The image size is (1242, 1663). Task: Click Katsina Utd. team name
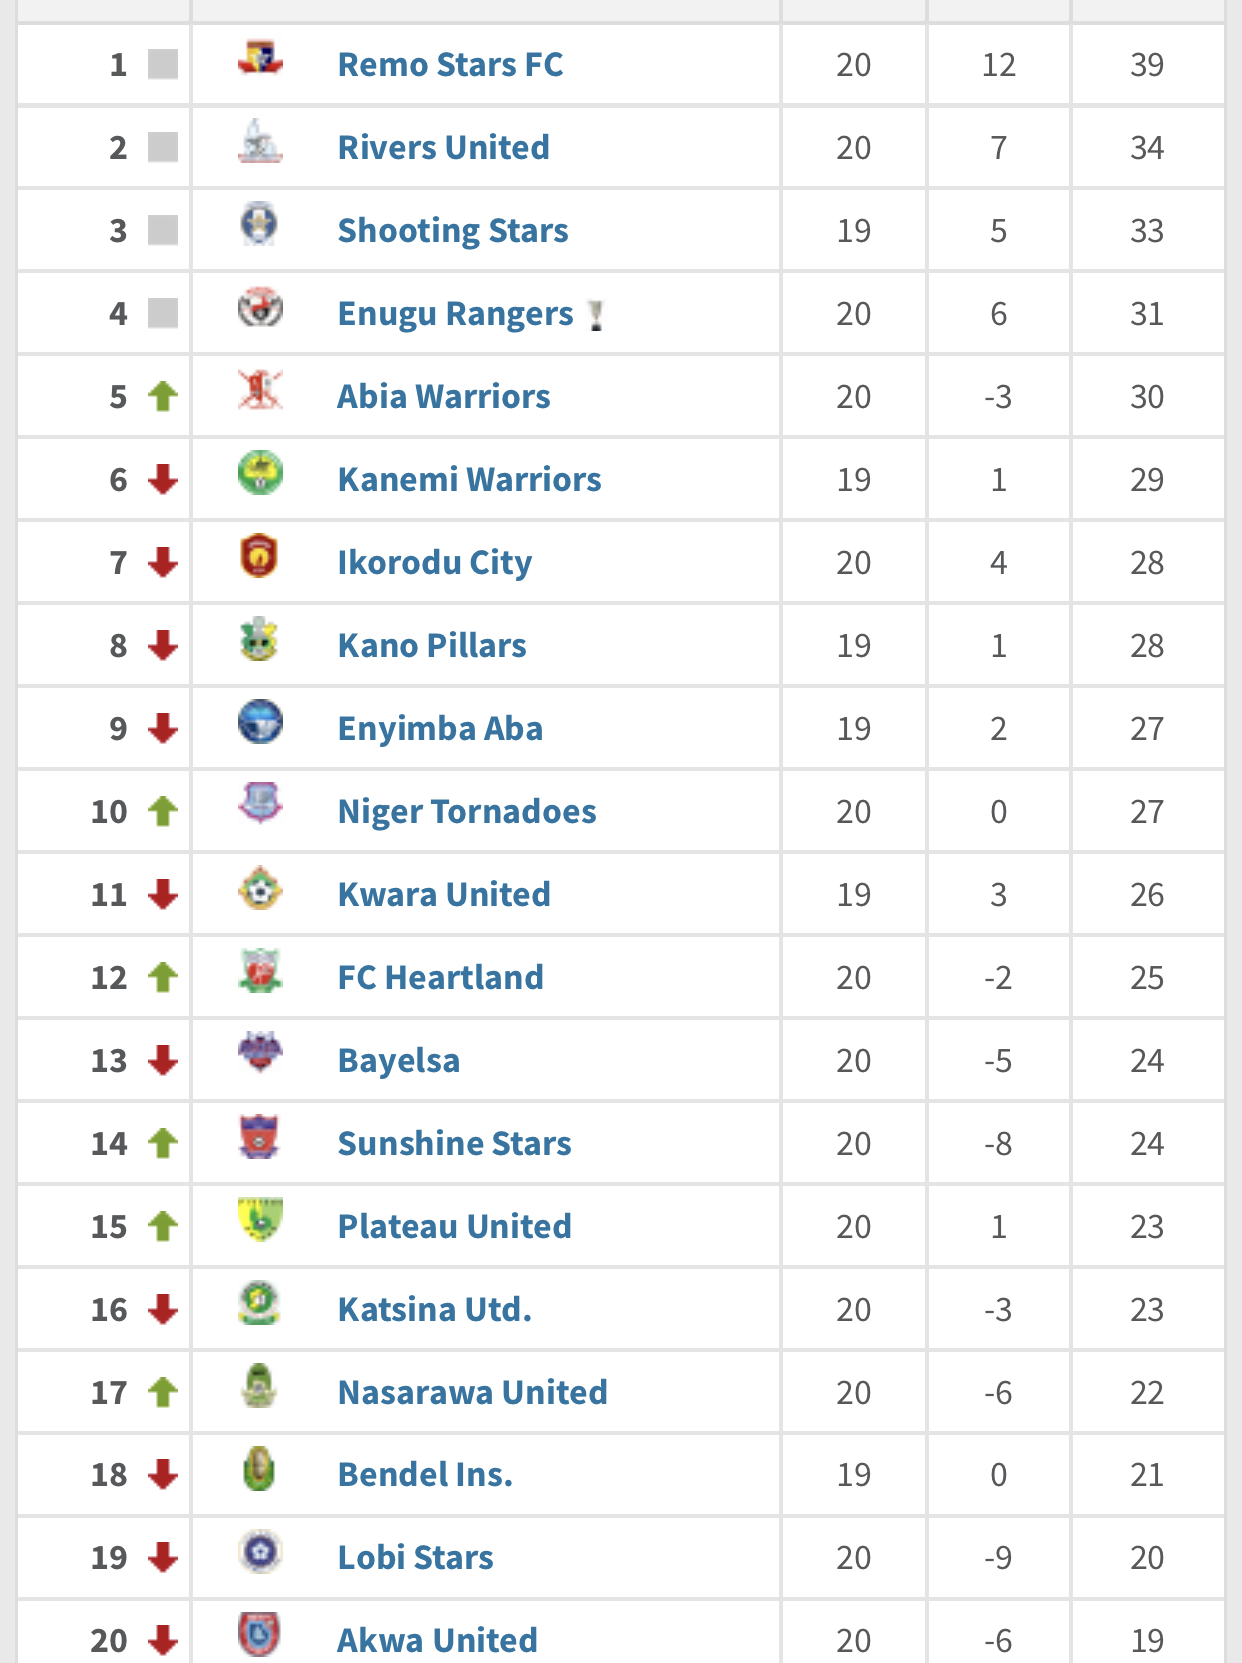[x=435, y=1310]
